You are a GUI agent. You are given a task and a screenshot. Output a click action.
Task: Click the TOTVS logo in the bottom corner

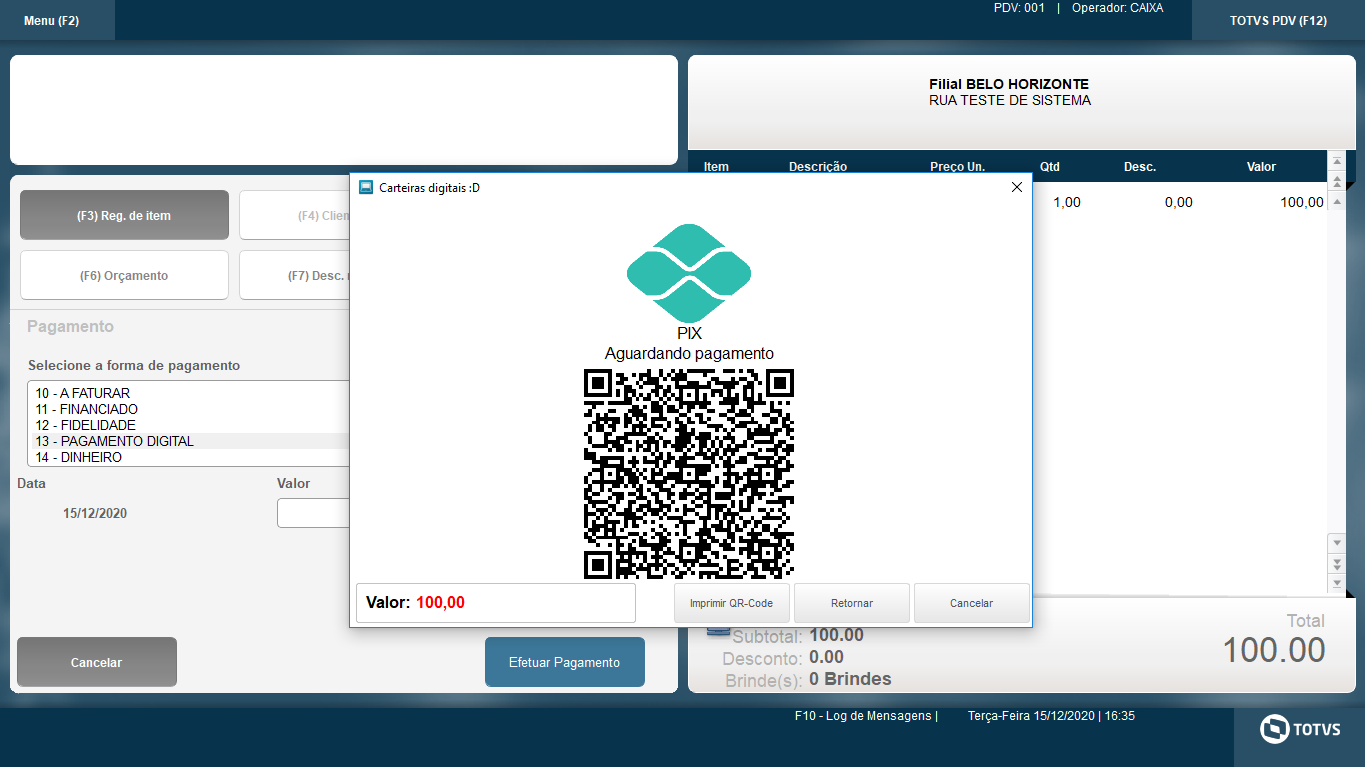coord(1300,729)
